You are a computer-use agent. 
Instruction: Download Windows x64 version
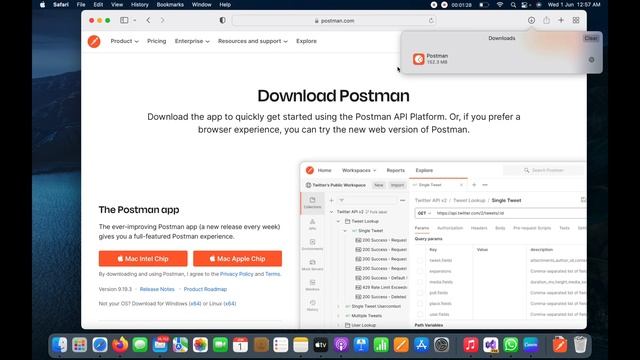(x=195, y=304)
